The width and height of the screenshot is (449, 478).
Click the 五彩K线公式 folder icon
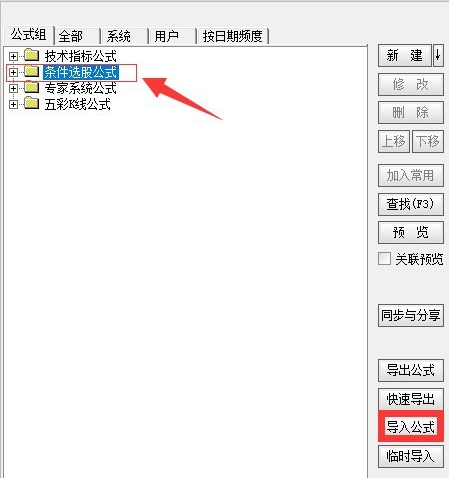pyautogui.click(x=32, y=103)
